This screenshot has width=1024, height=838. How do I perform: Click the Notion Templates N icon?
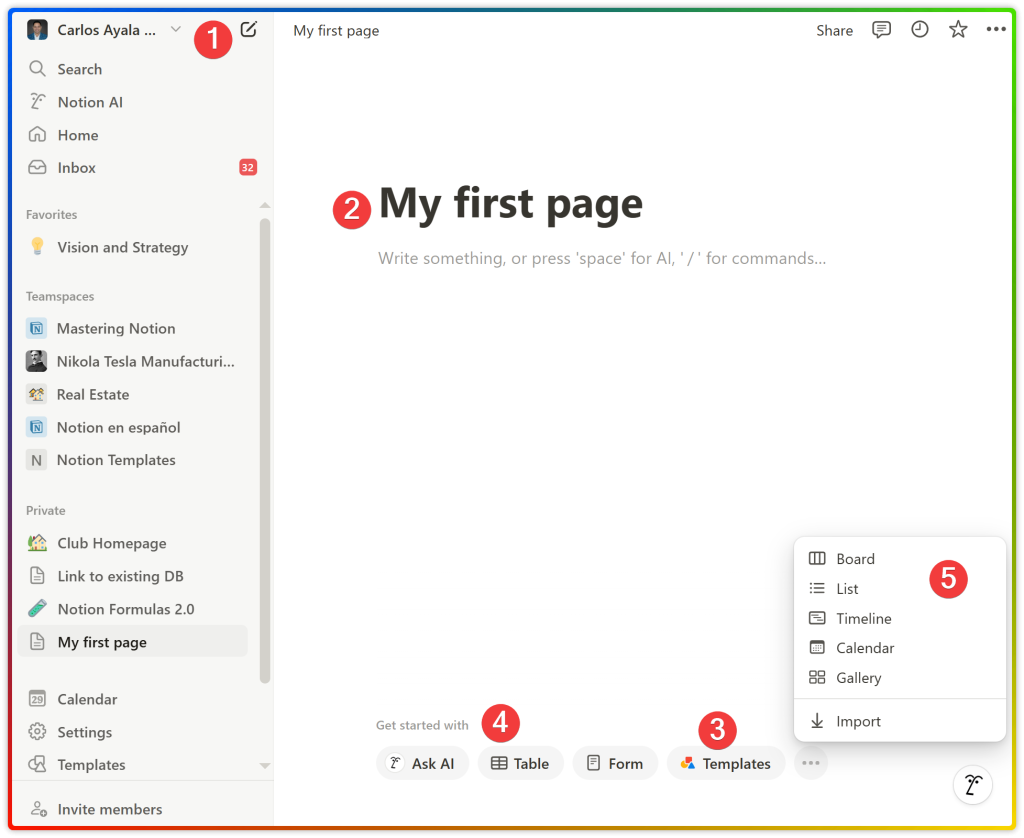click(x=37, y=460)
